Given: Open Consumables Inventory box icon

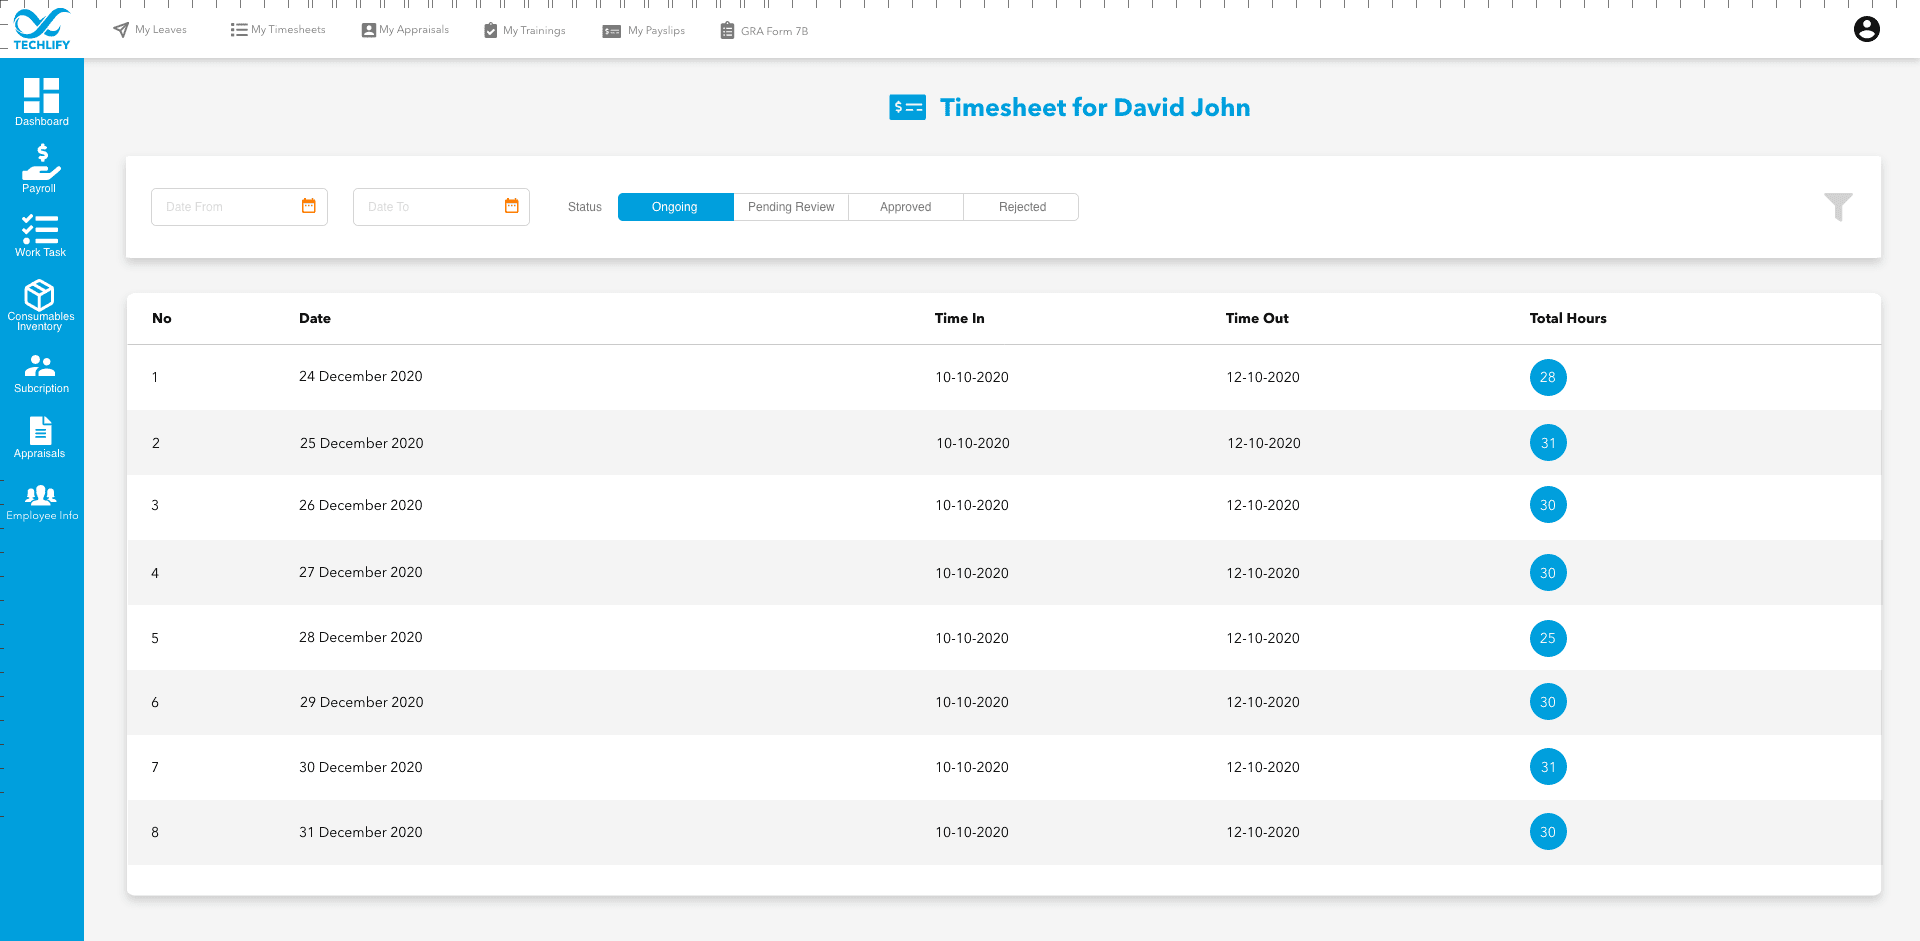Looking at the screenshot, I should click(x=40, y=295).
